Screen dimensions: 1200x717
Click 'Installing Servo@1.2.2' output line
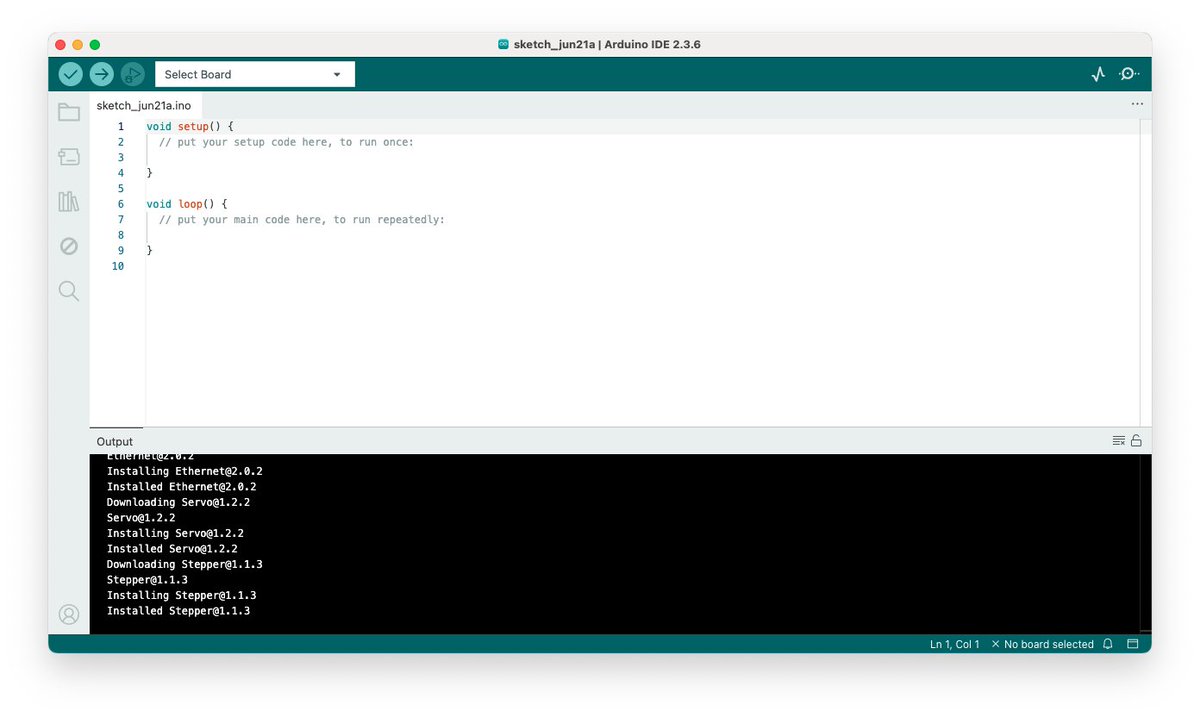click(176, 533)
